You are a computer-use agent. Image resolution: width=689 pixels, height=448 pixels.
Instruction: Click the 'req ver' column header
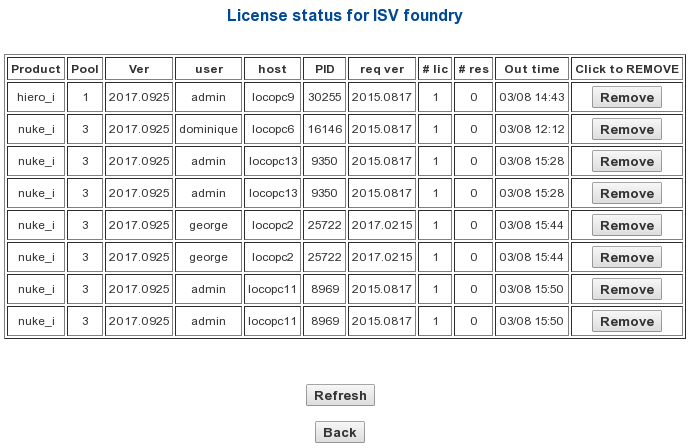pyautogui.click(x=382, y=69)
